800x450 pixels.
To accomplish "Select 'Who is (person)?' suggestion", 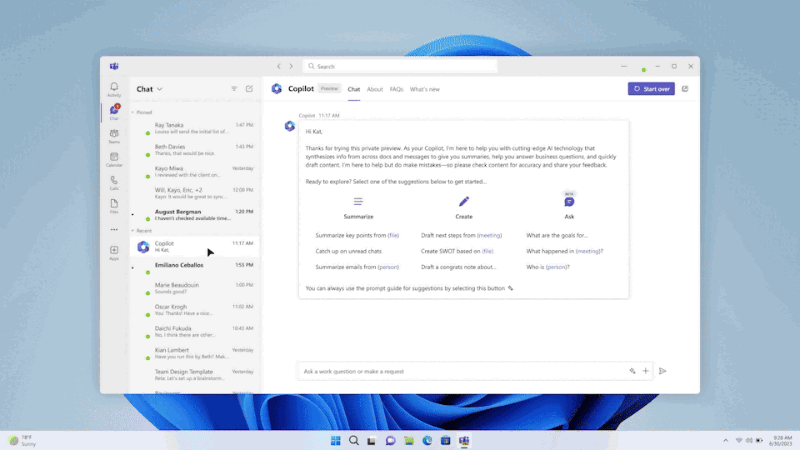I will pos(548,267).
